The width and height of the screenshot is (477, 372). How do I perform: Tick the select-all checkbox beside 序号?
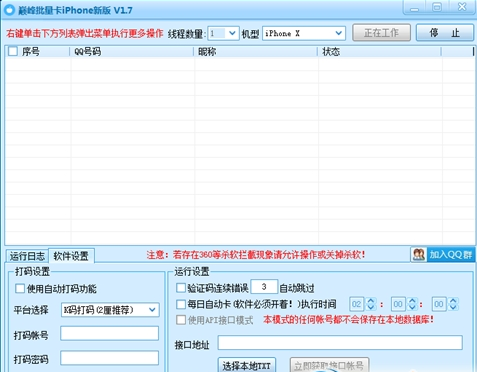(13, 51)
